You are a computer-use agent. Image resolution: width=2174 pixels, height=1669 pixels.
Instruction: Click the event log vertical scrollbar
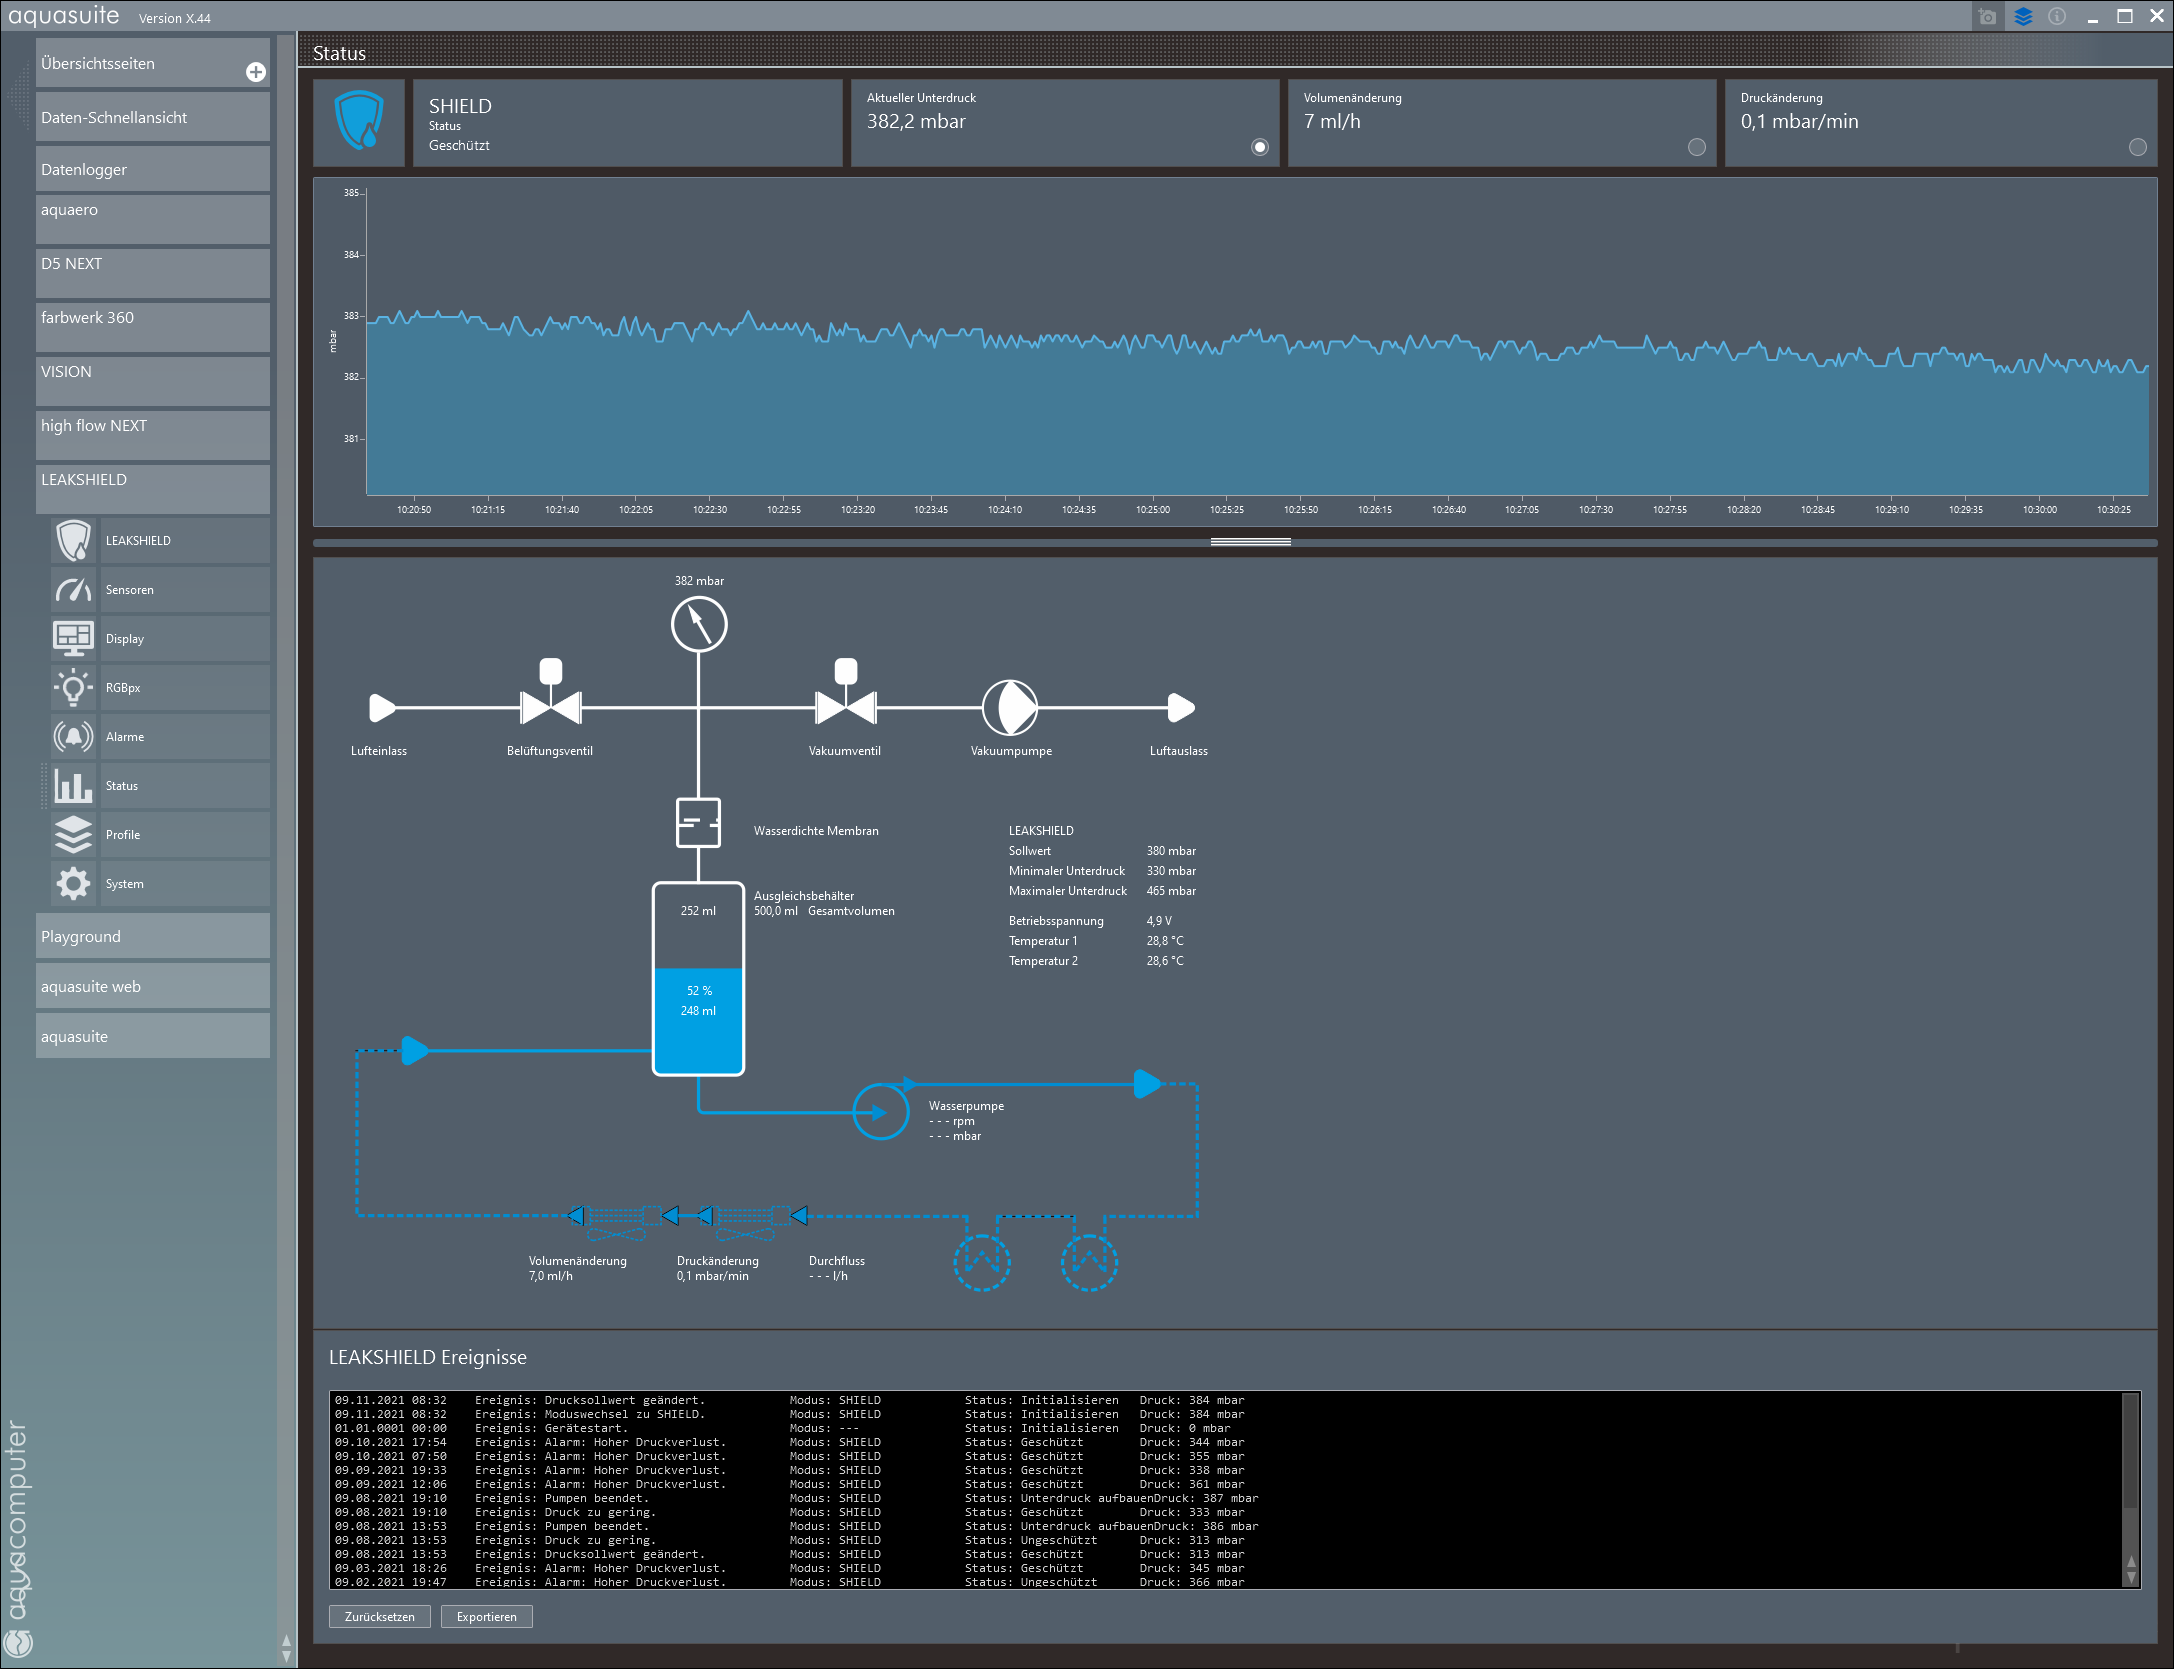[2130, 1489]
